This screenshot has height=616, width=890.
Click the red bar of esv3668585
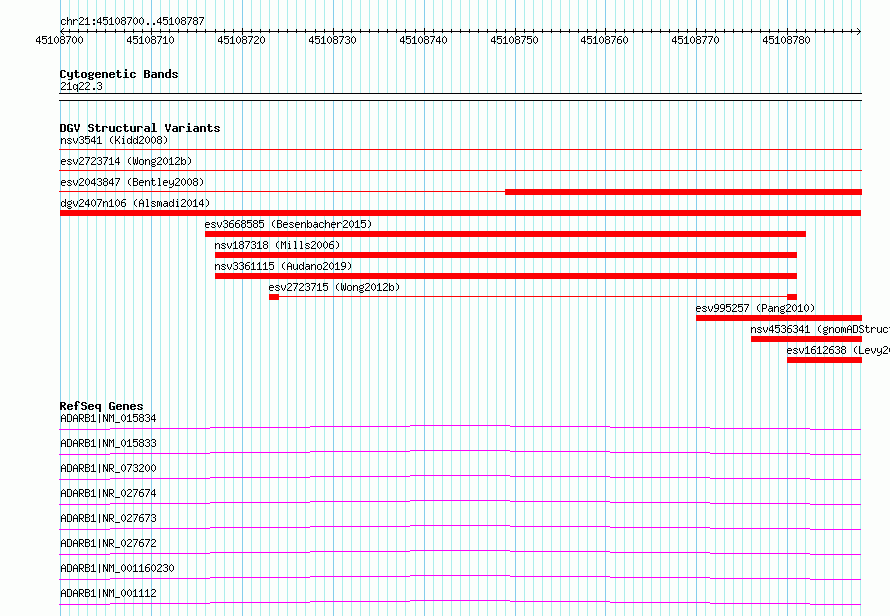505,234
